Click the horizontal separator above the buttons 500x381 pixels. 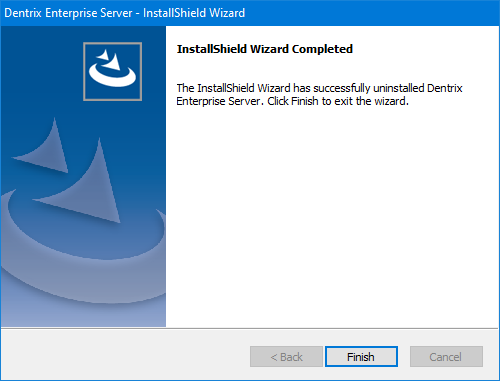[250, 328]
